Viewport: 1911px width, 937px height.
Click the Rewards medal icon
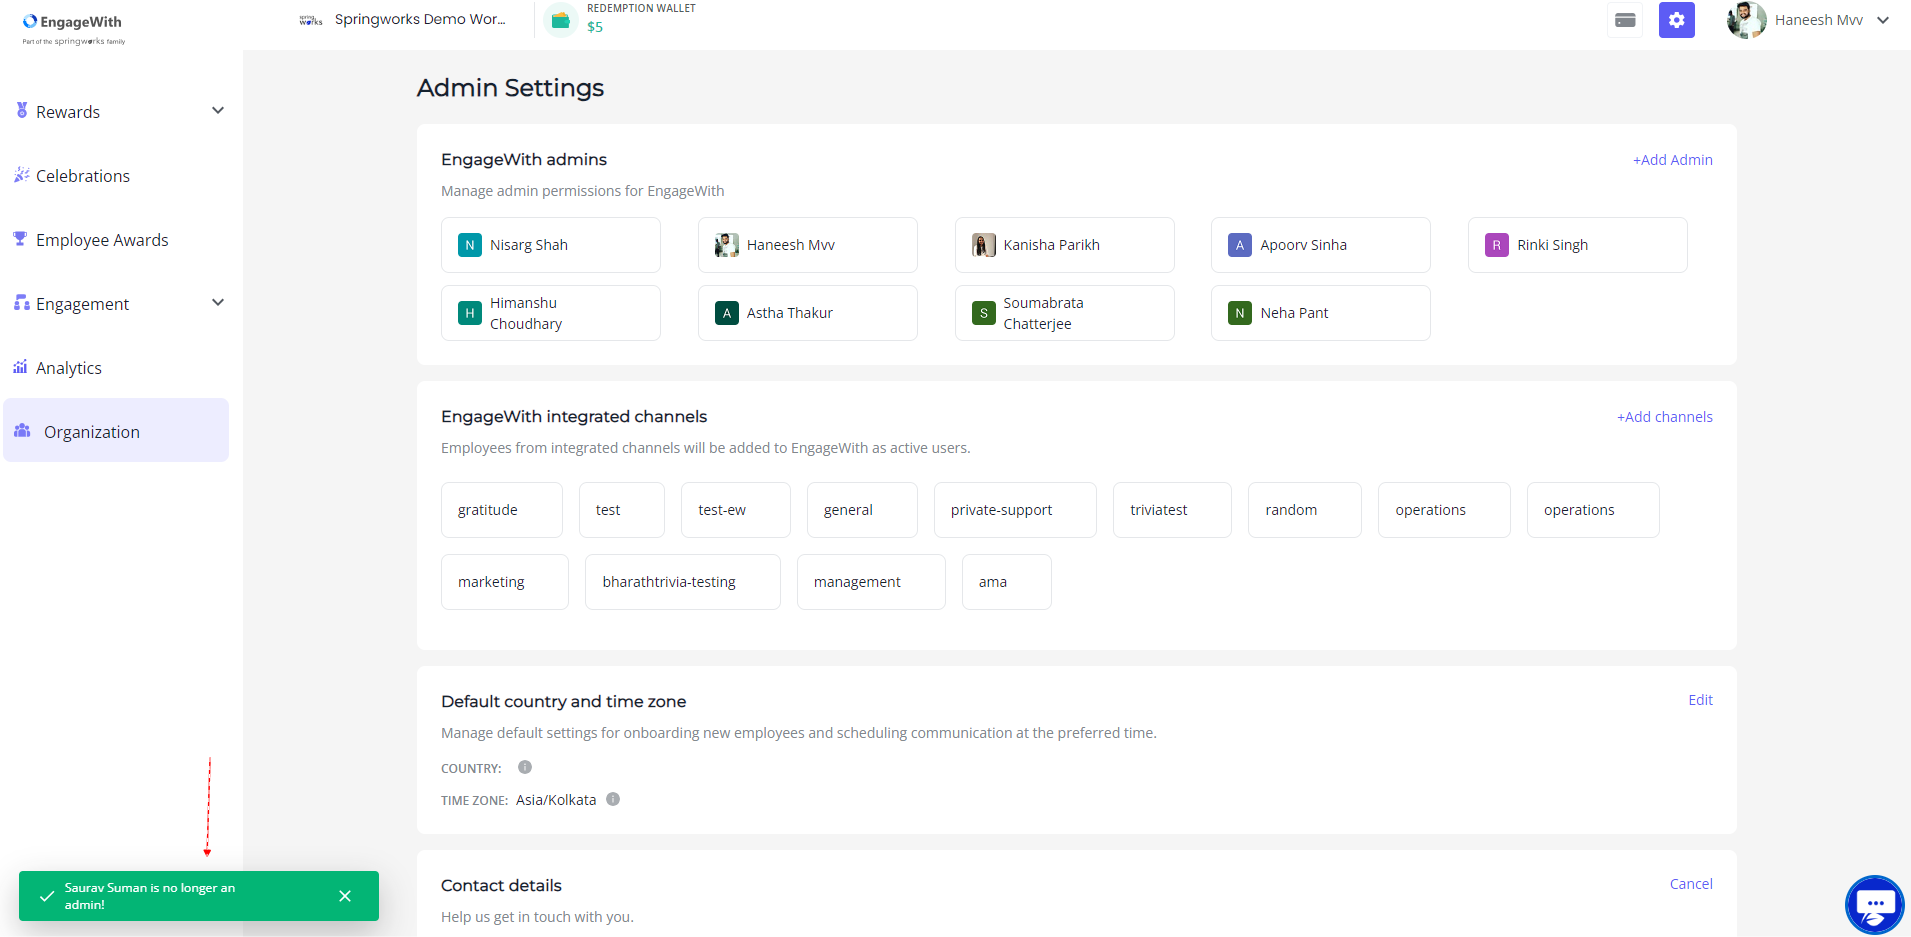tap(21, 110)
